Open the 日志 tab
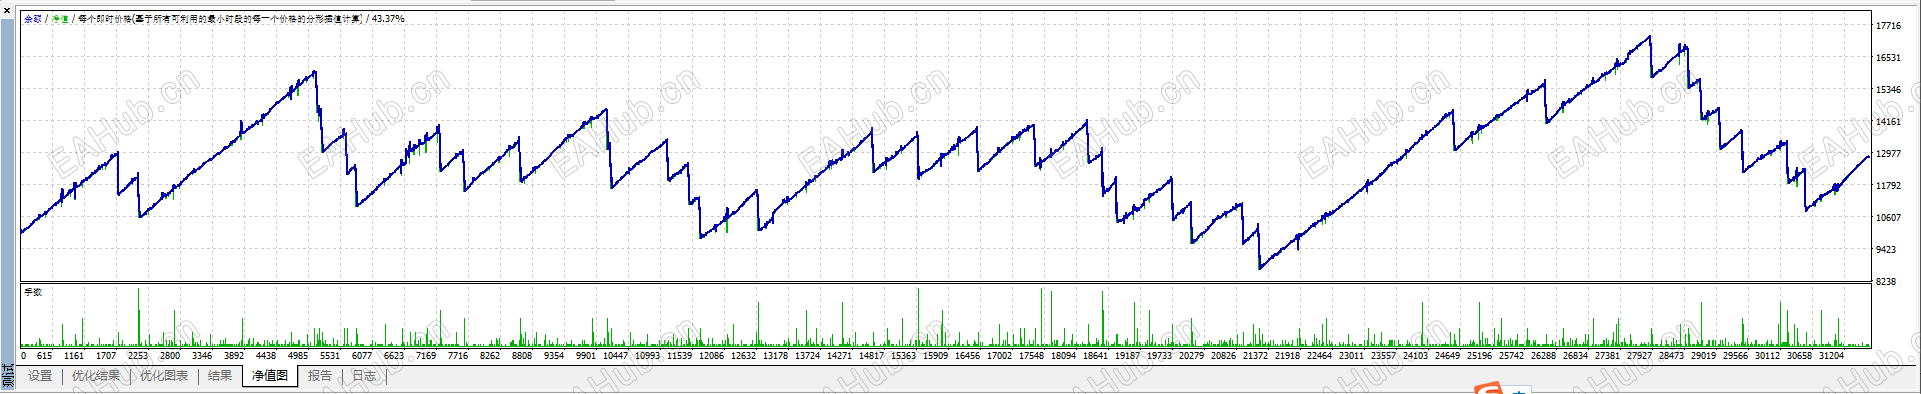Viewport: 1921px width, 394px height. (x=364, y=376)
